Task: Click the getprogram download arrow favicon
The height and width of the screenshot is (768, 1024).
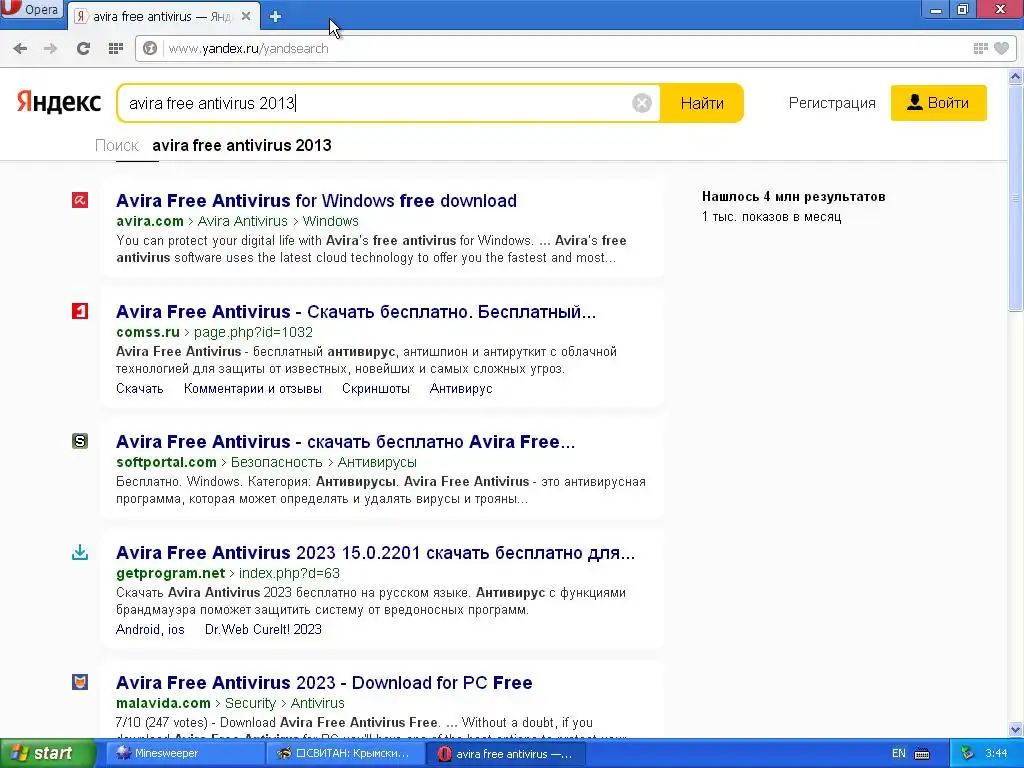Action: 80,552
